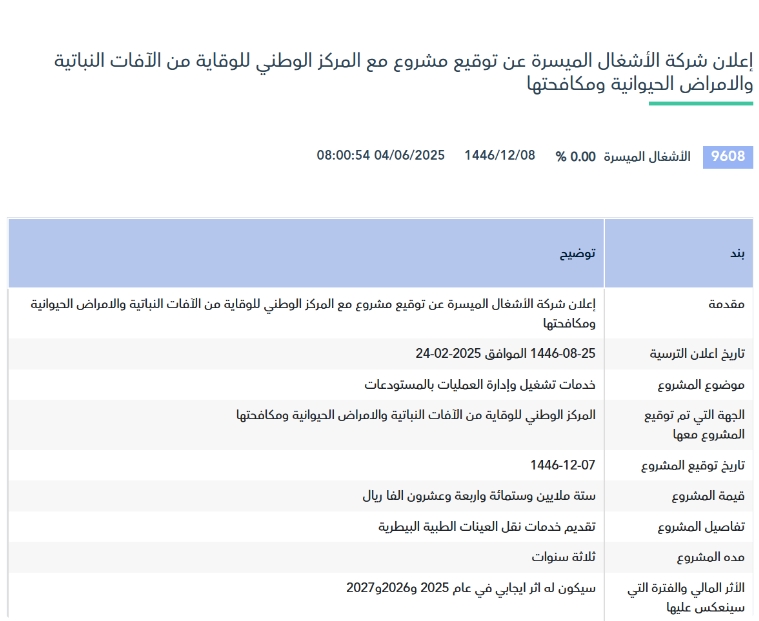This screenshot has width=759, height=621.
Task: Click the announcement title heading
Action: click(x=403, y=71)
